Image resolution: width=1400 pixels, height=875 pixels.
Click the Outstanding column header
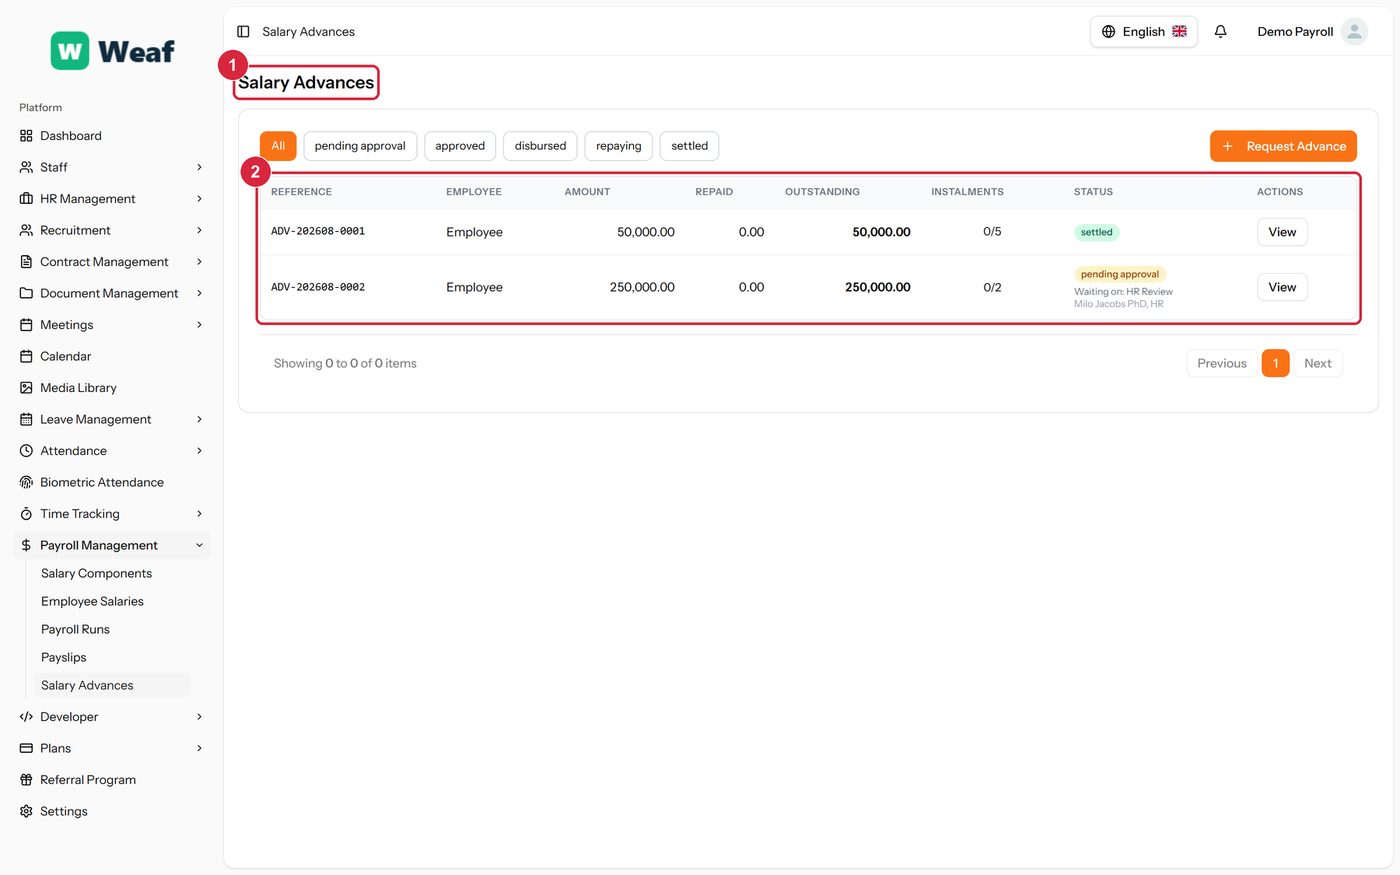pos(822,192)
